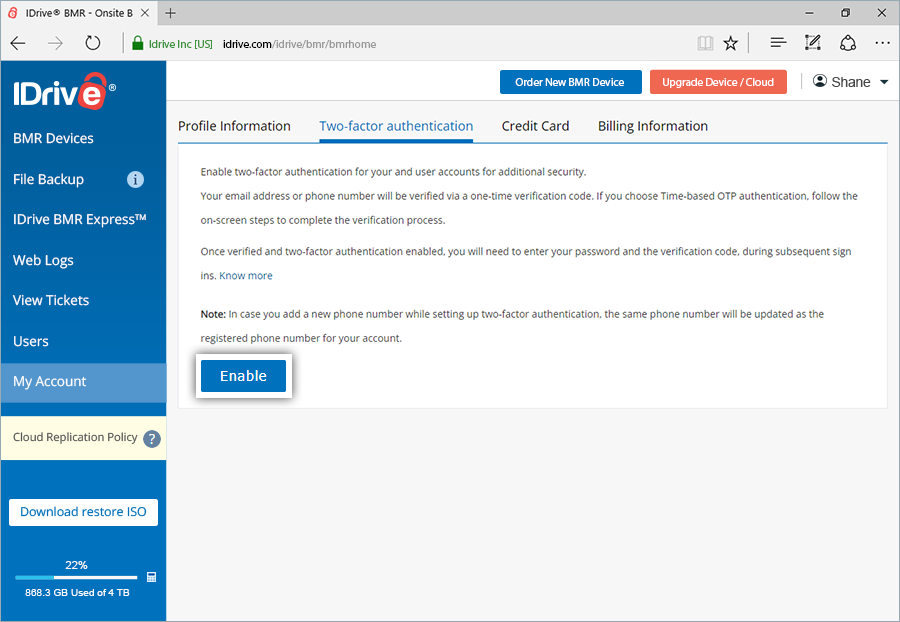Start a Web Note with the pen icon
The height and width of the screenshot is (622, 900).
click(812, 43)
